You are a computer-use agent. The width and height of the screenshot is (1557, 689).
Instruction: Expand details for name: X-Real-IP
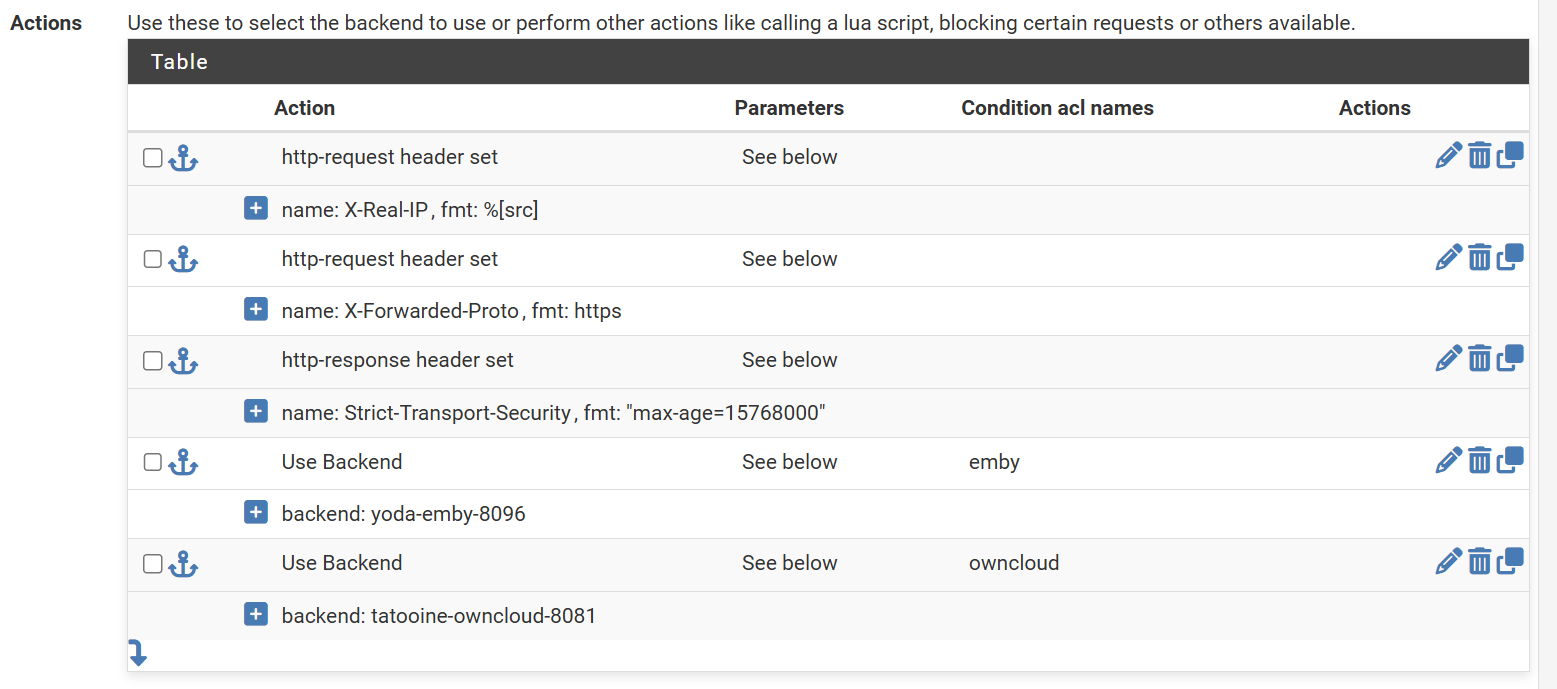click(256, 208)
